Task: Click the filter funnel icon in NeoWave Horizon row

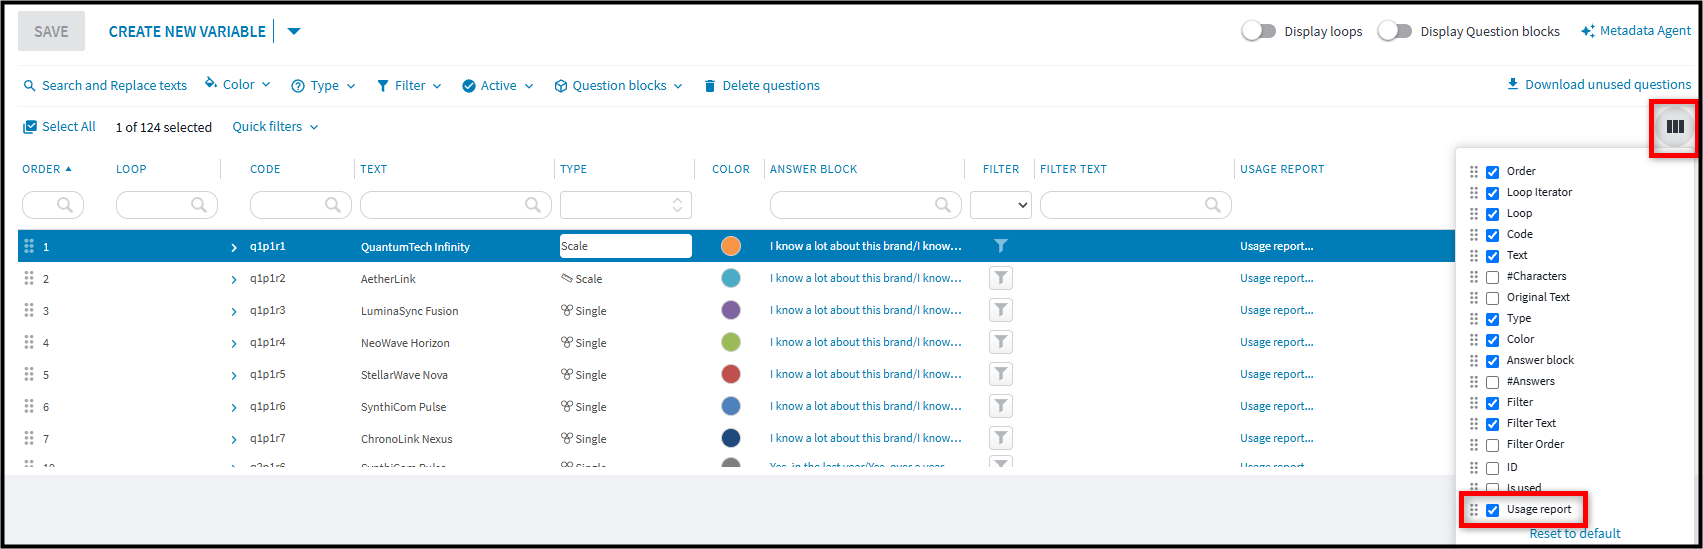Action: (1001, 342)
